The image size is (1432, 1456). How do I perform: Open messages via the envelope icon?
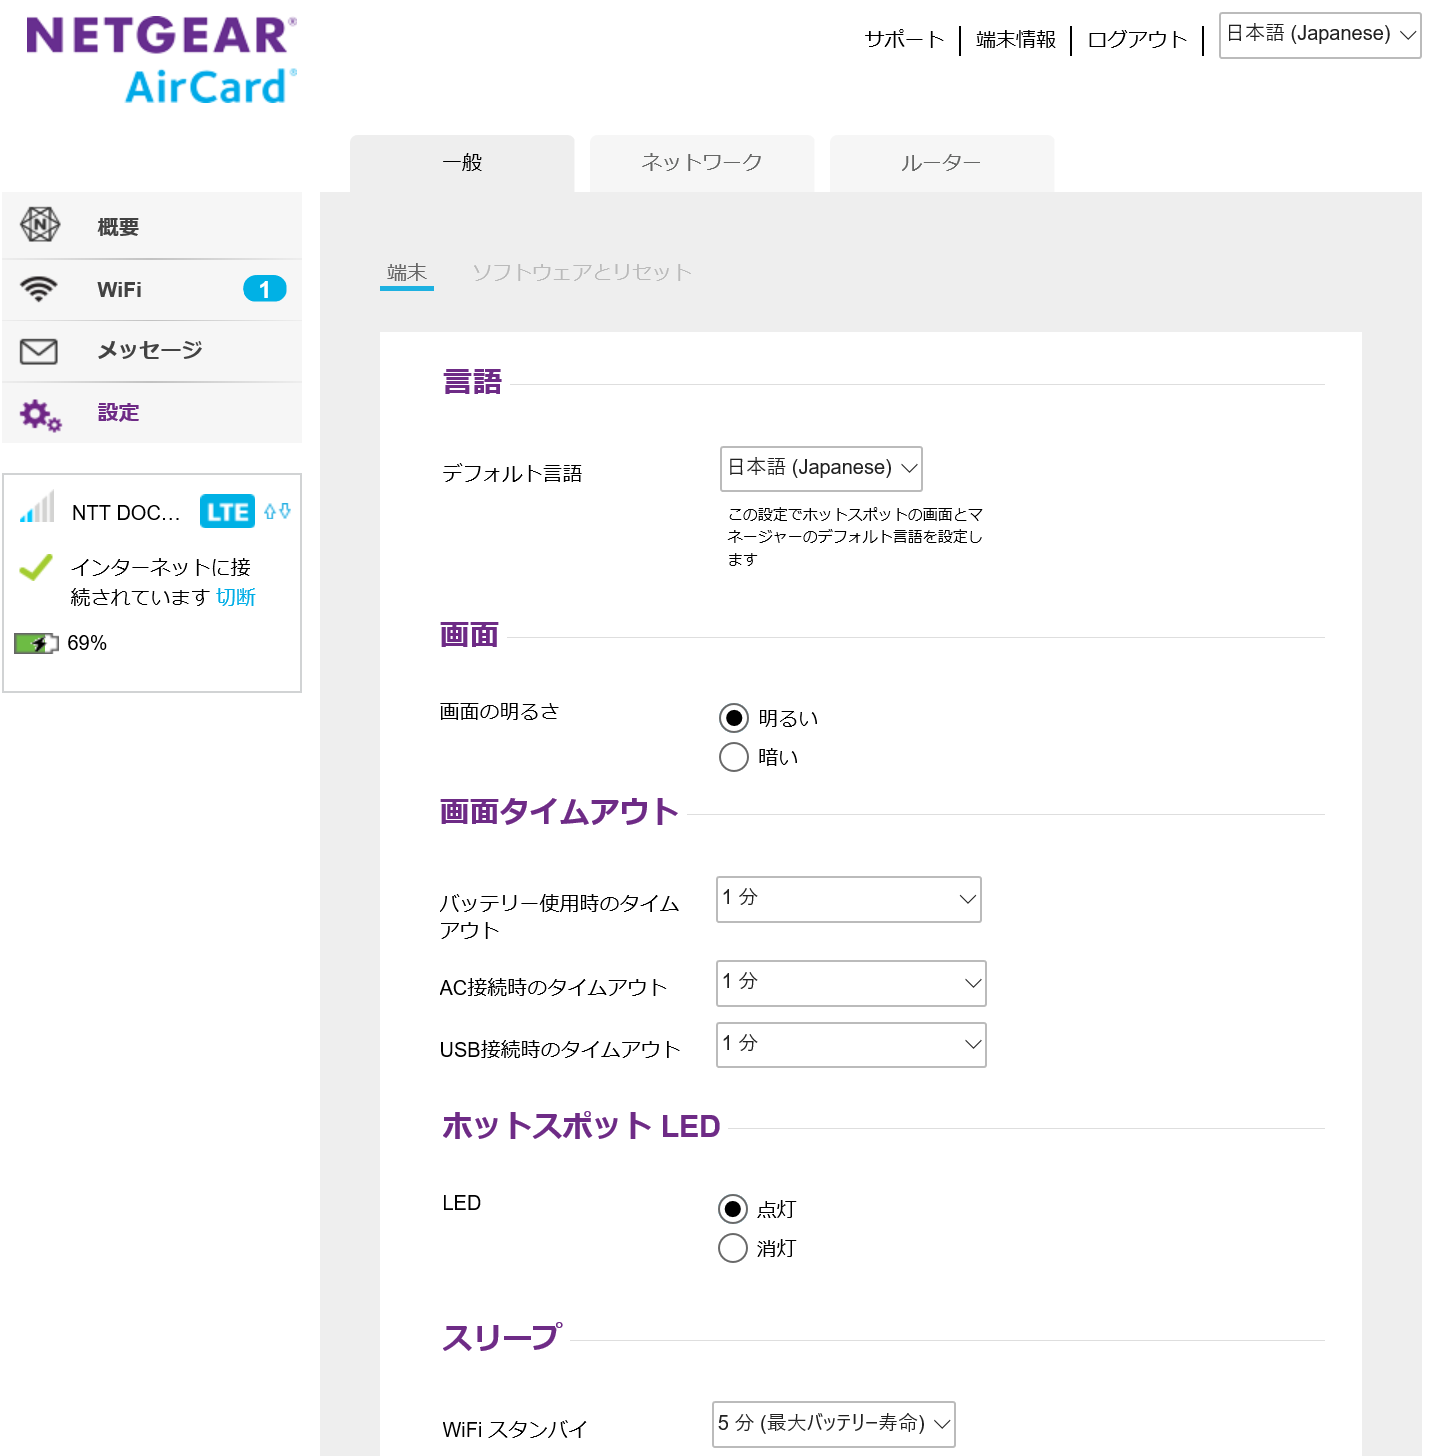39,351
